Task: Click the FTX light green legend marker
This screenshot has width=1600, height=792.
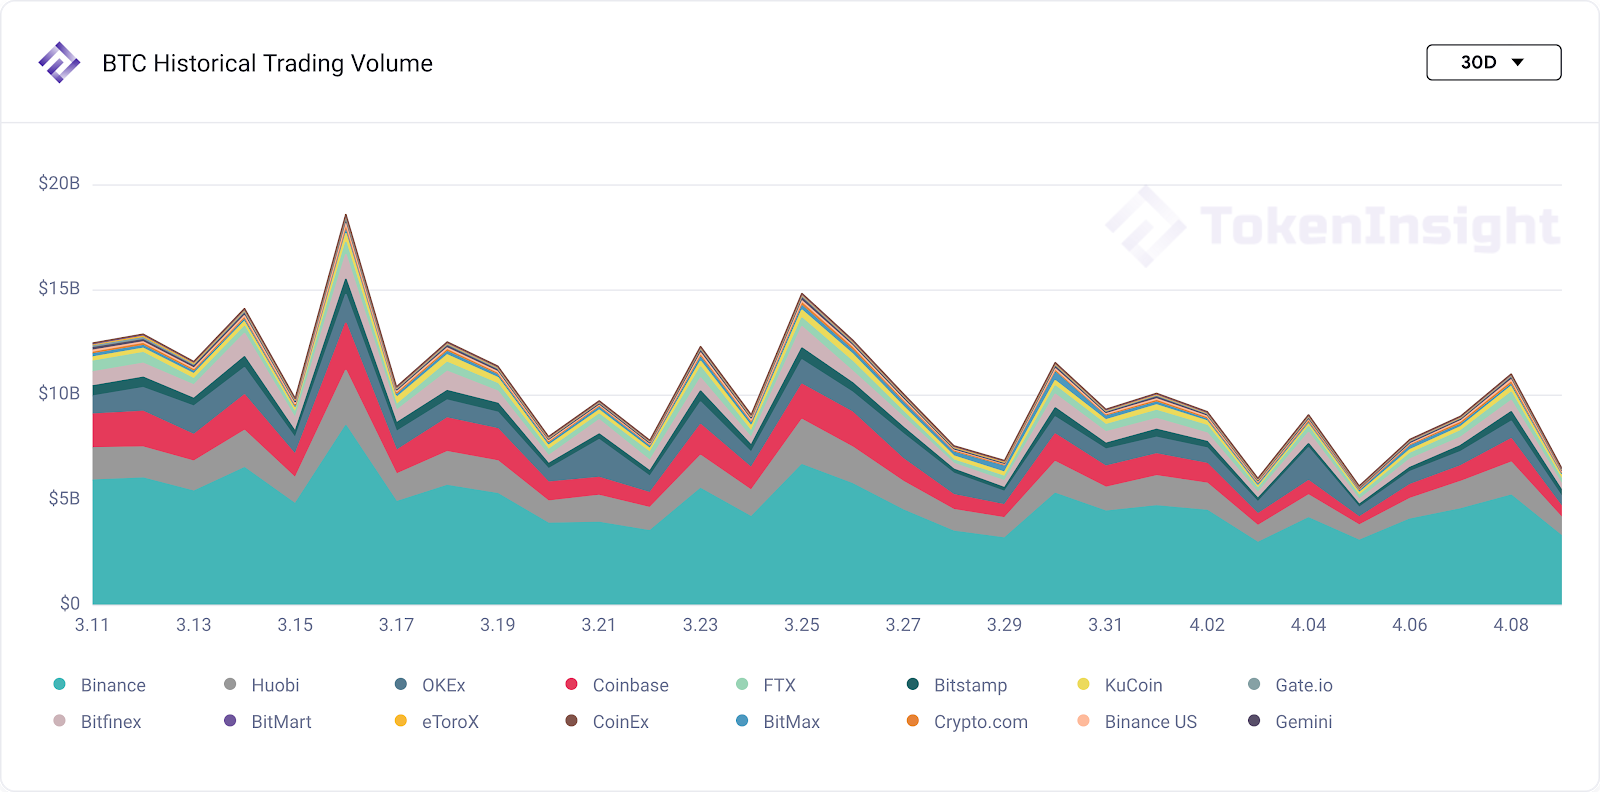Action: pyautogui.click(x=742, y=684)
